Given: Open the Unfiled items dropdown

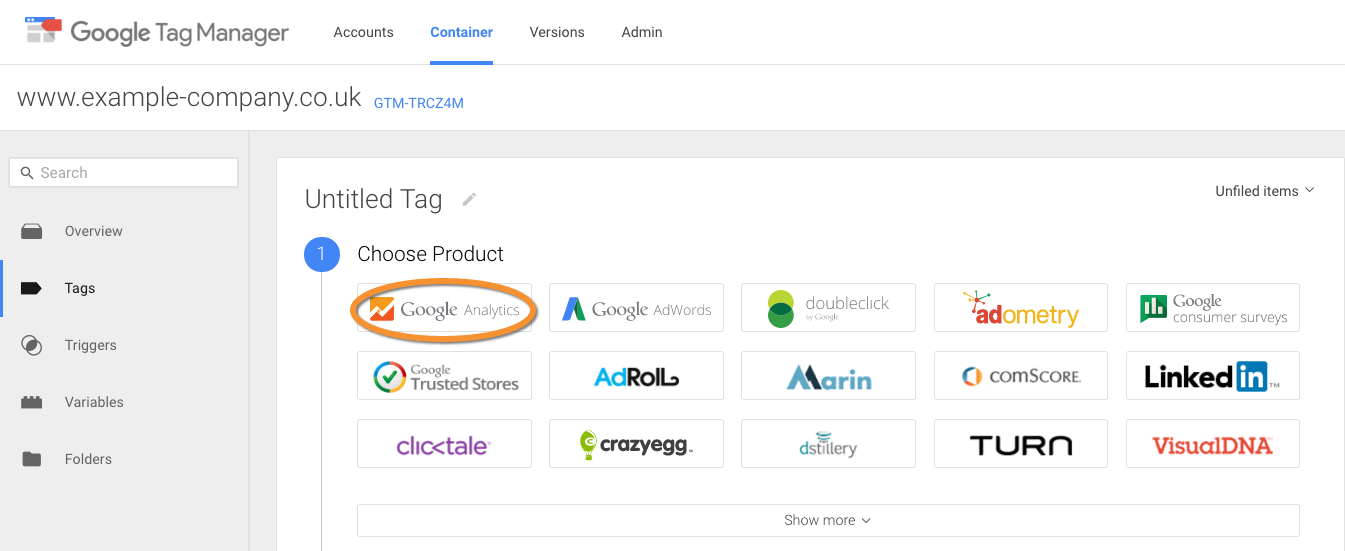Looking at the screenshot, I should [x=1264, y=191].
